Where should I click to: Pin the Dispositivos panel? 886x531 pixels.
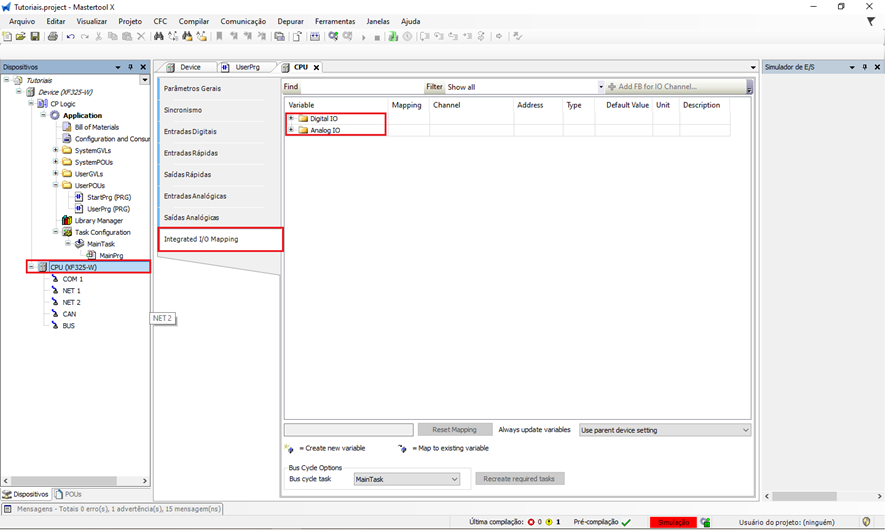[130, 67]
